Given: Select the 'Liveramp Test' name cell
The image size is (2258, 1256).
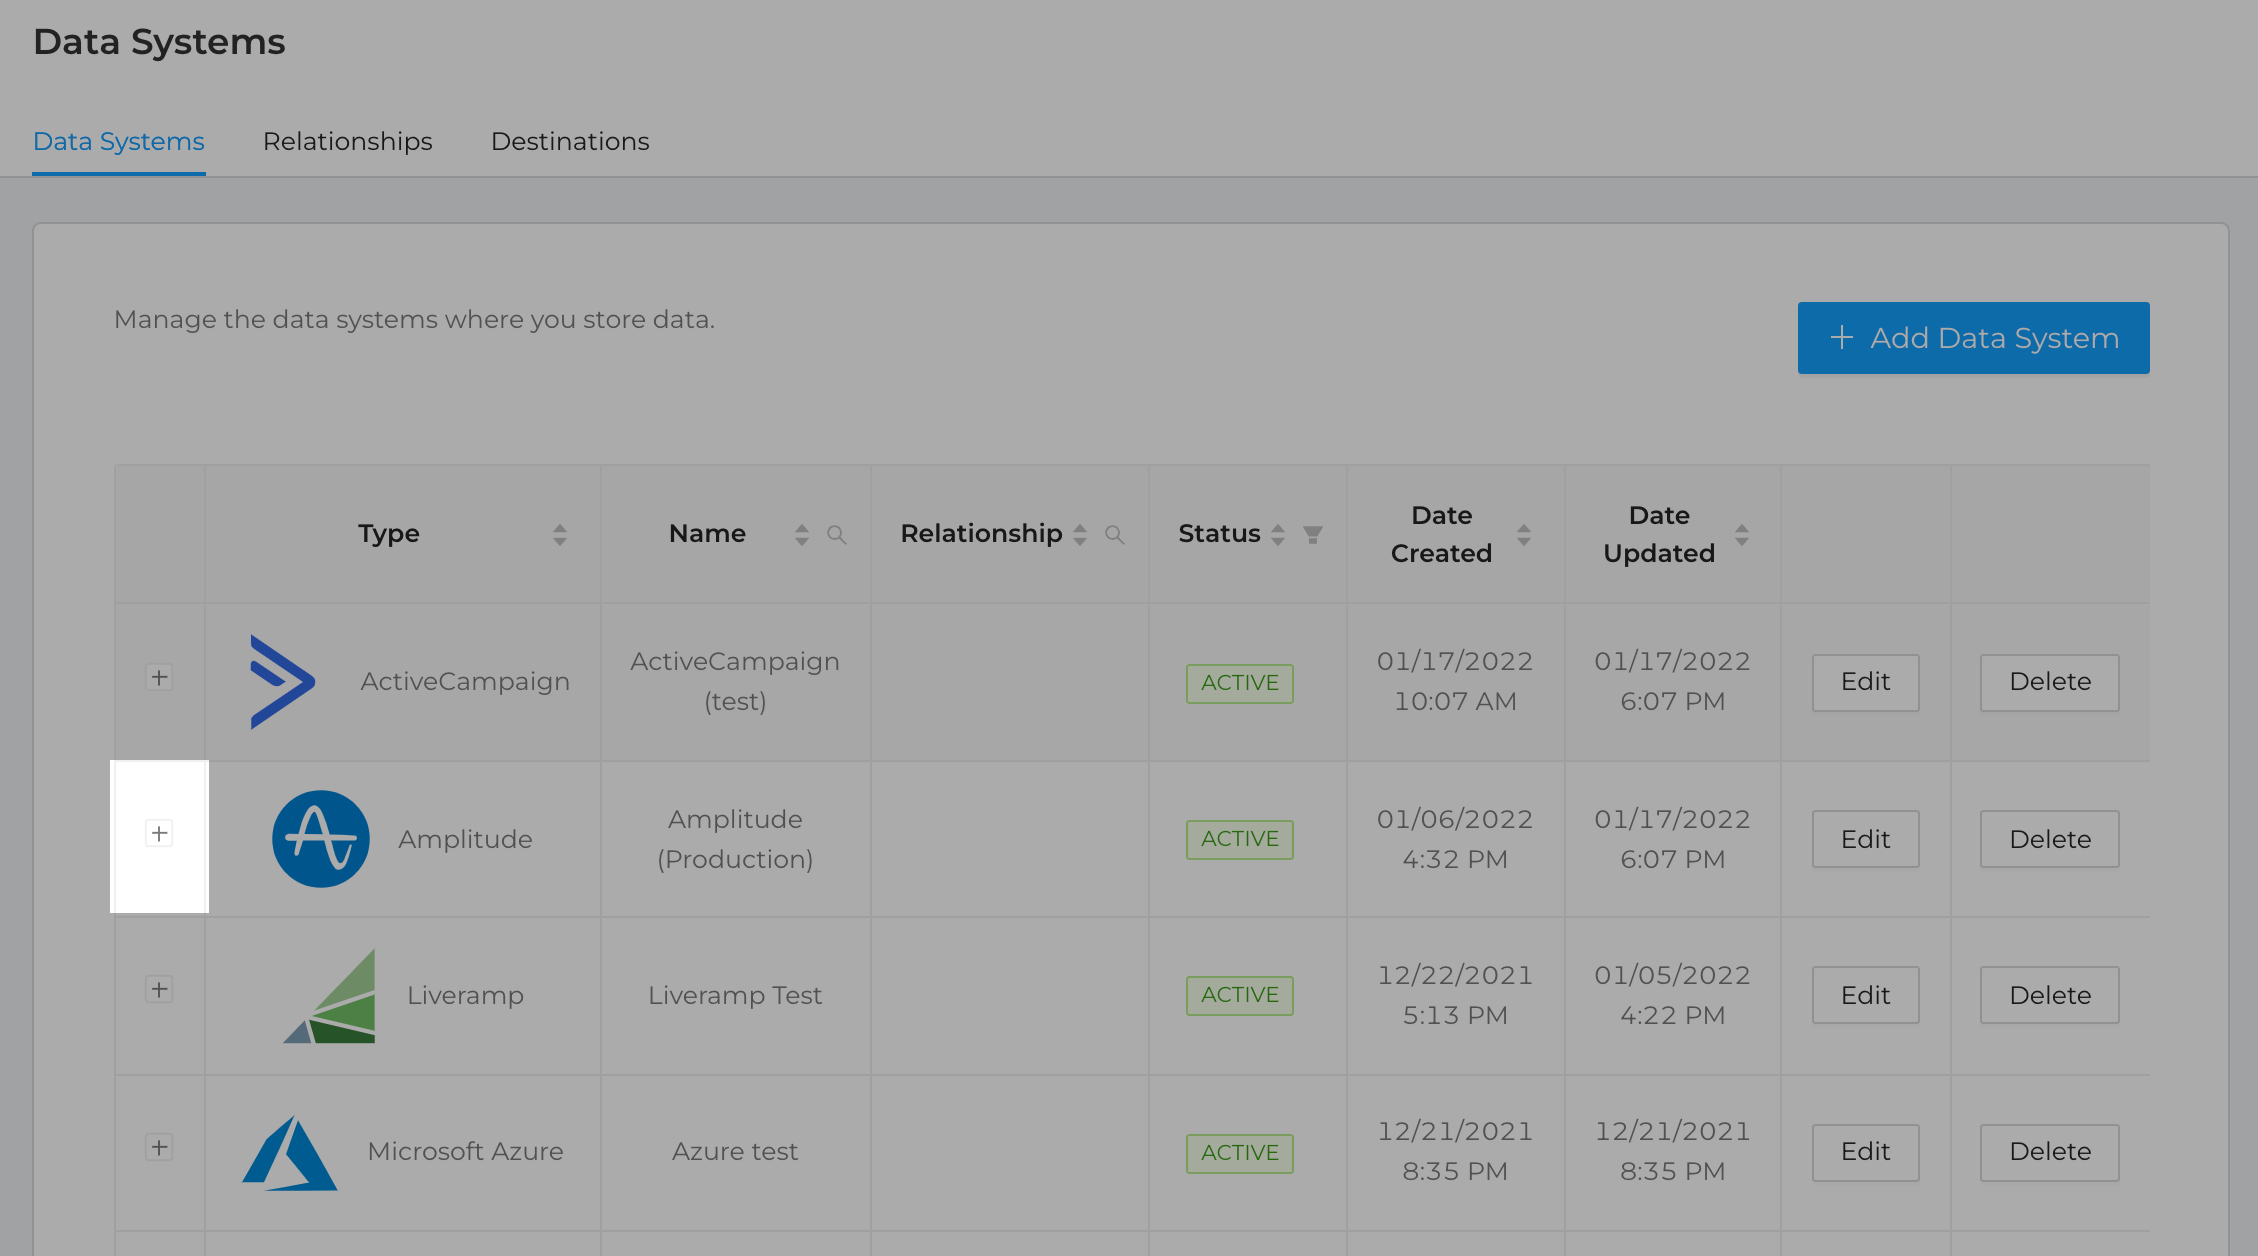Looking at the screenshot, I should pos(735,996).
